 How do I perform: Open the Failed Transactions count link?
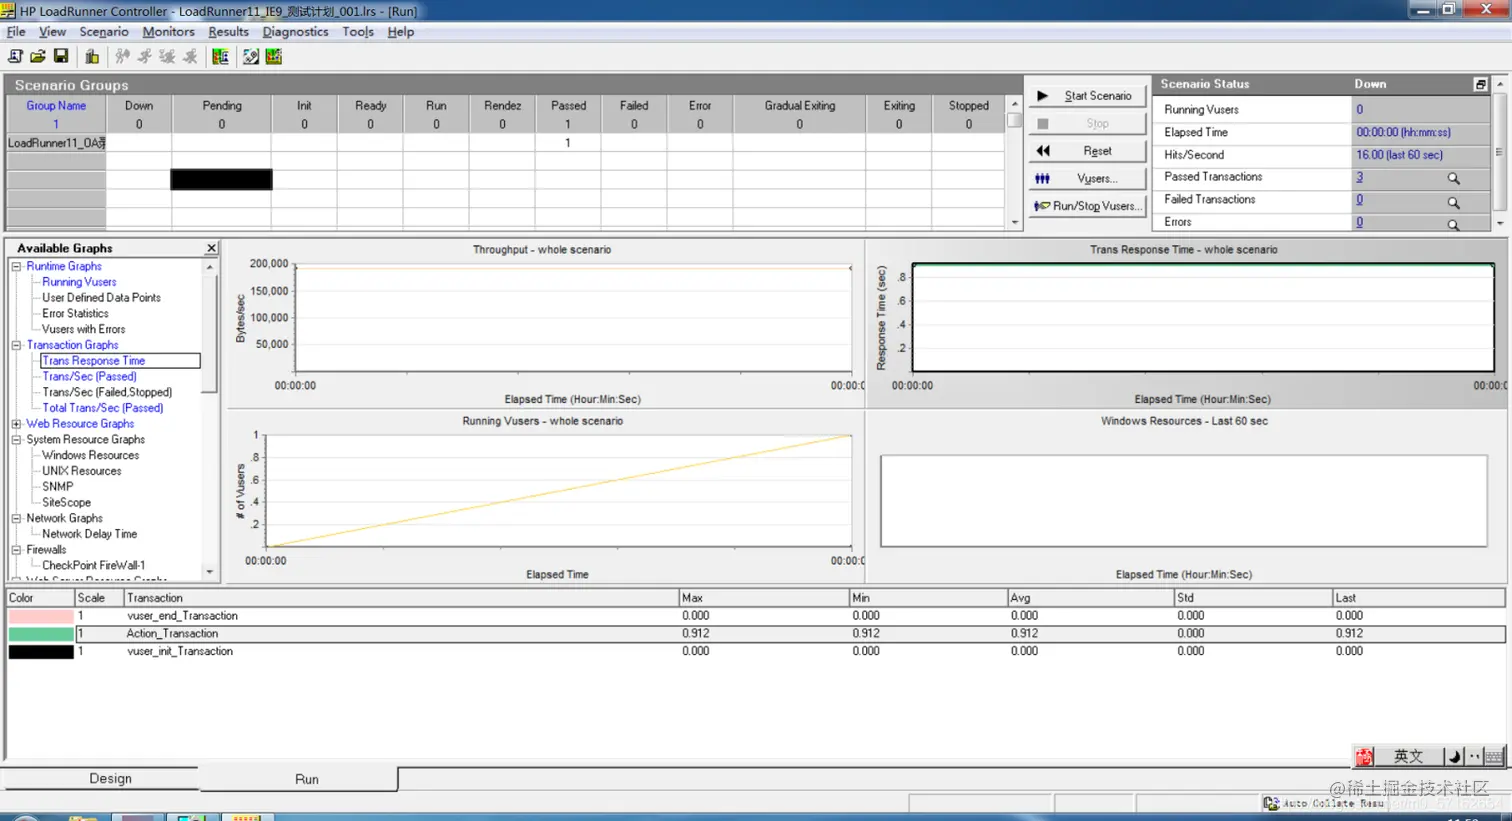(1359, 200)
